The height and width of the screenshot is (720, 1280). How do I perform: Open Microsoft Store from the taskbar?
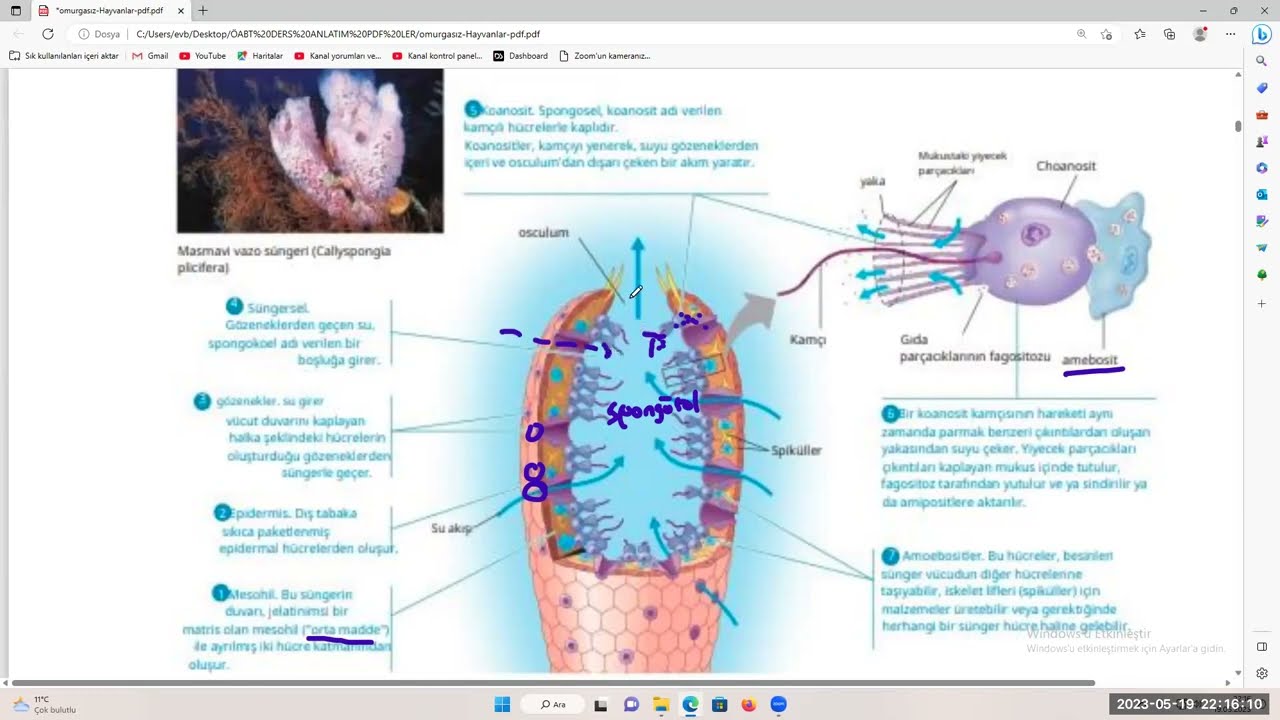(719, 704)
